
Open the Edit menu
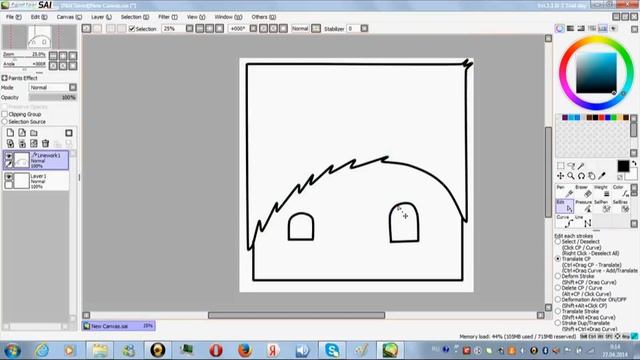tap(39, 17)
